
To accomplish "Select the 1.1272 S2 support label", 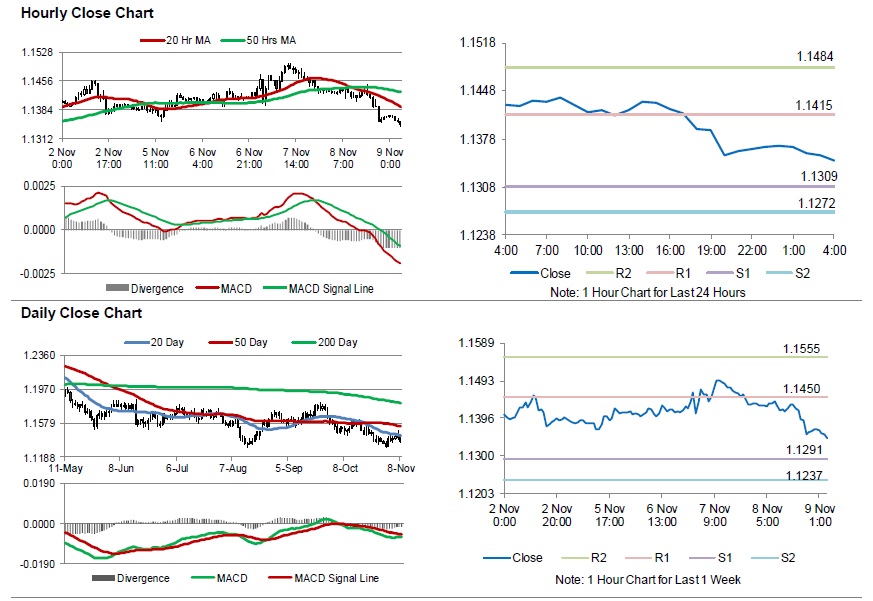I will coord(816,203).
